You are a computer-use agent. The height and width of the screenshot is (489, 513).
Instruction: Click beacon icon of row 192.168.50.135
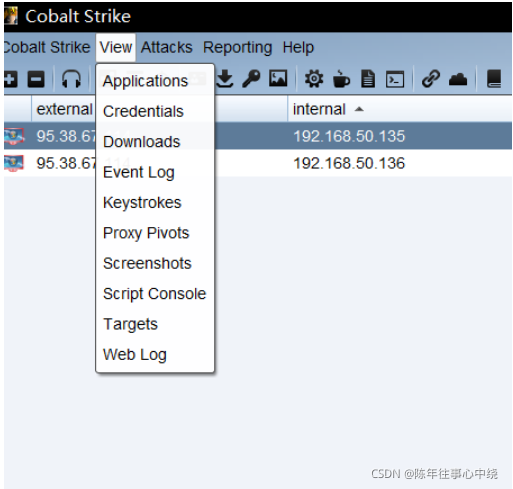pos(14,136)
